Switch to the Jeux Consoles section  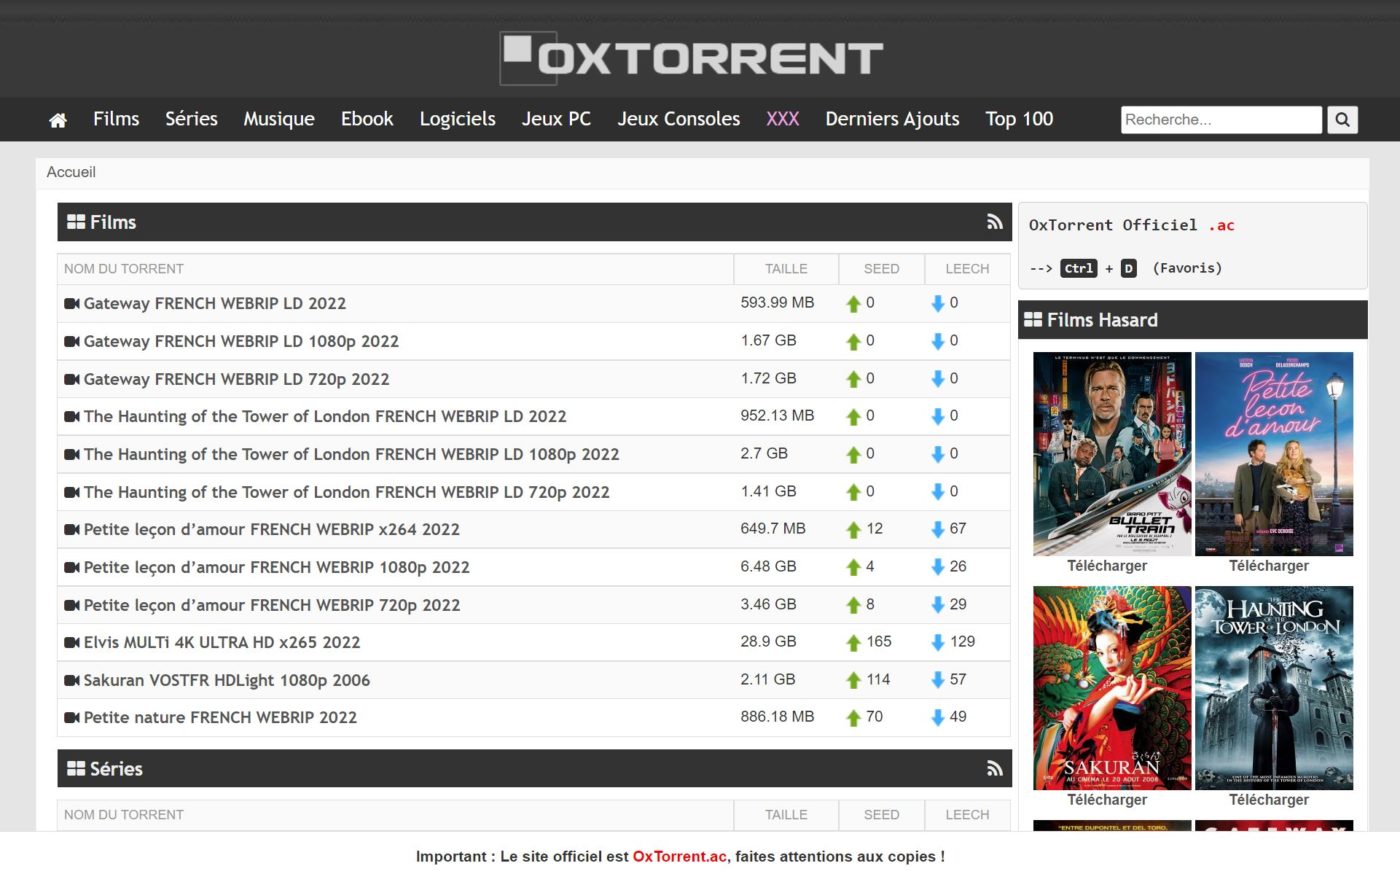[678, 119]
